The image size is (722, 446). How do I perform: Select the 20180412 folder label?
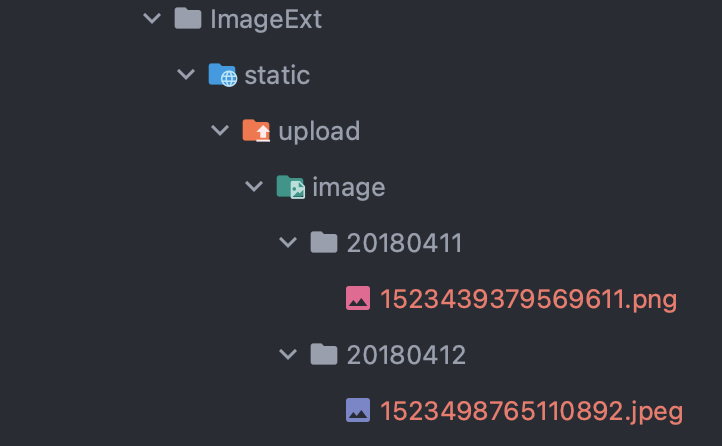(x=406, y=354)
